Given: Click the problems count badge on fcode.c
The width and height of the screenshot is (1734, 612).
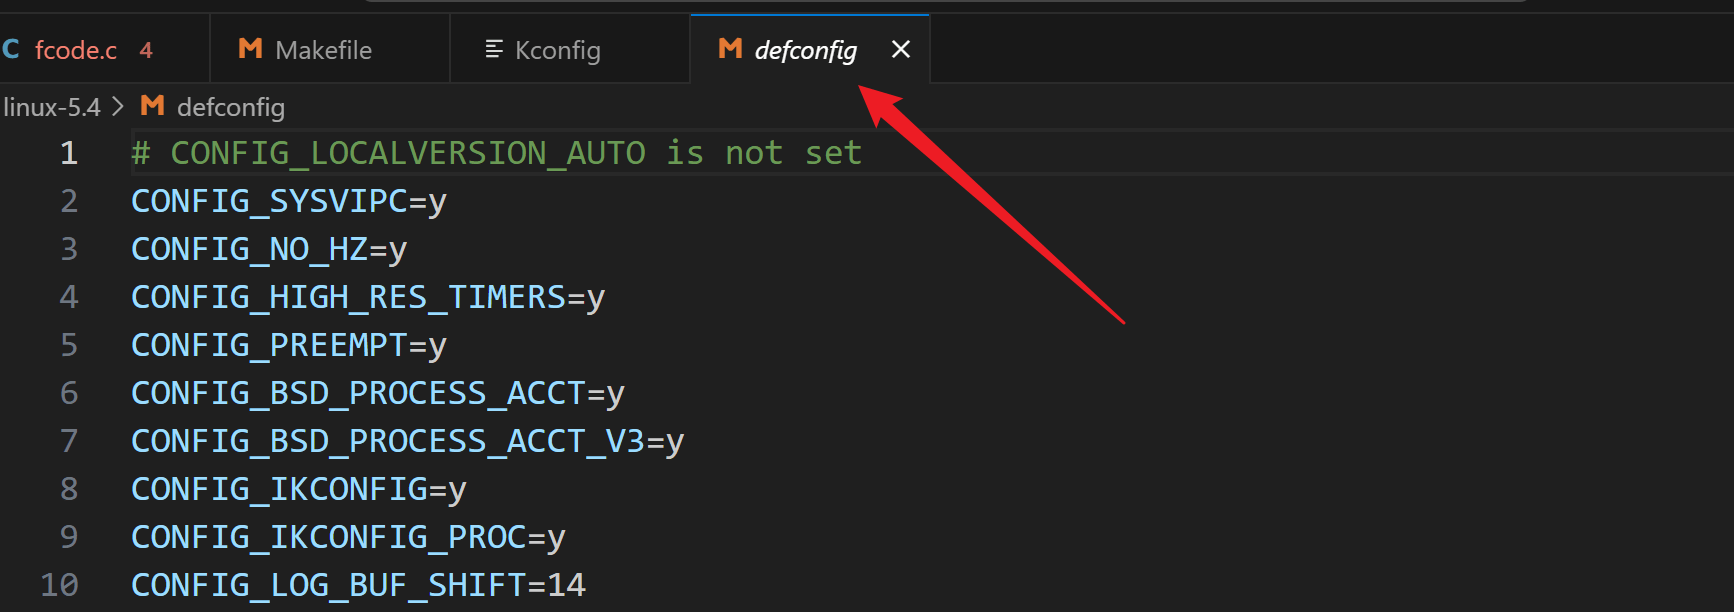Looking at the screenshot, I should [146, 50].
